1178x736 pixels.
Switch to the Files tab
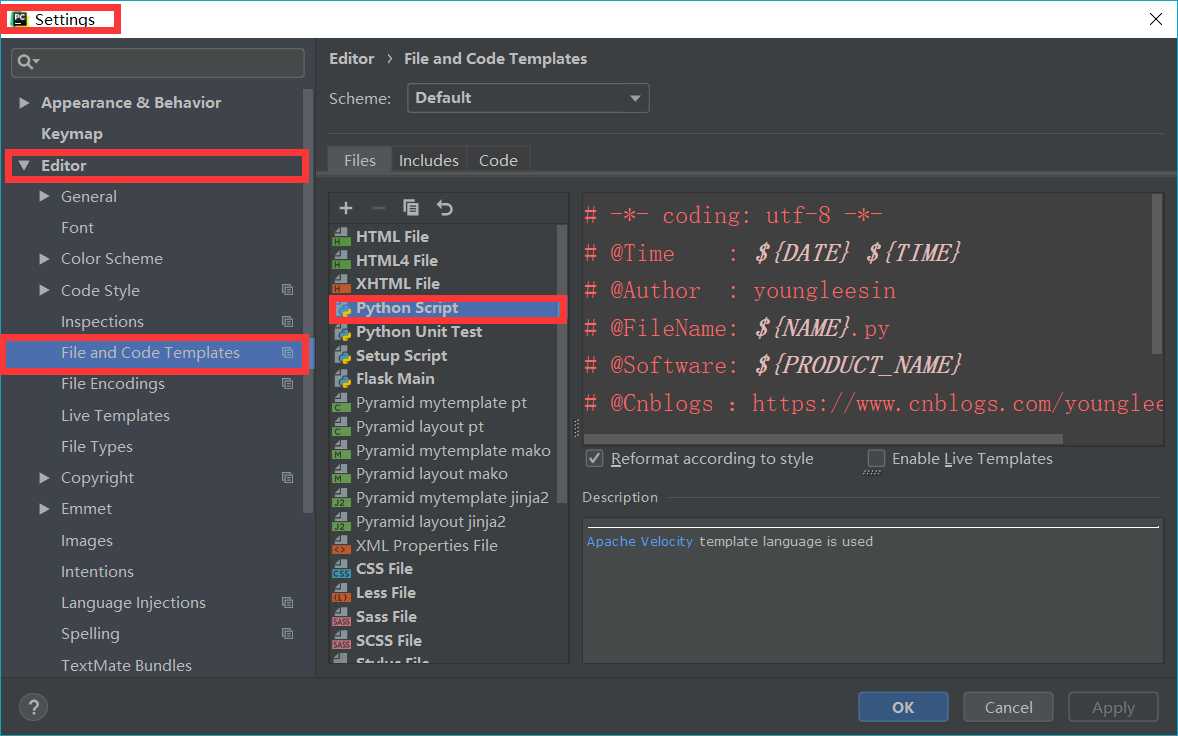(360, 160)
